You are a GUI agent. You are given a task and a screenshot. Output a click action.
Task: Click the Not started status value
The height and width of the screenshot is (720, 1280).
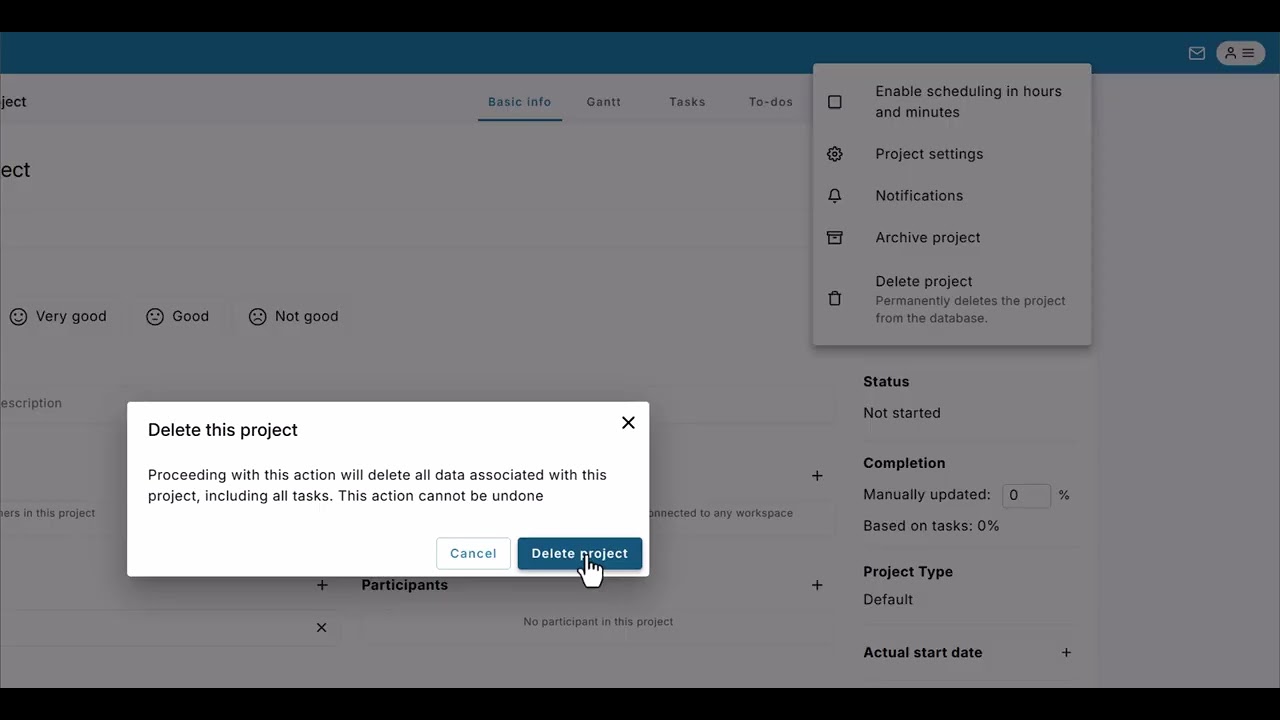tap(902, 413)
